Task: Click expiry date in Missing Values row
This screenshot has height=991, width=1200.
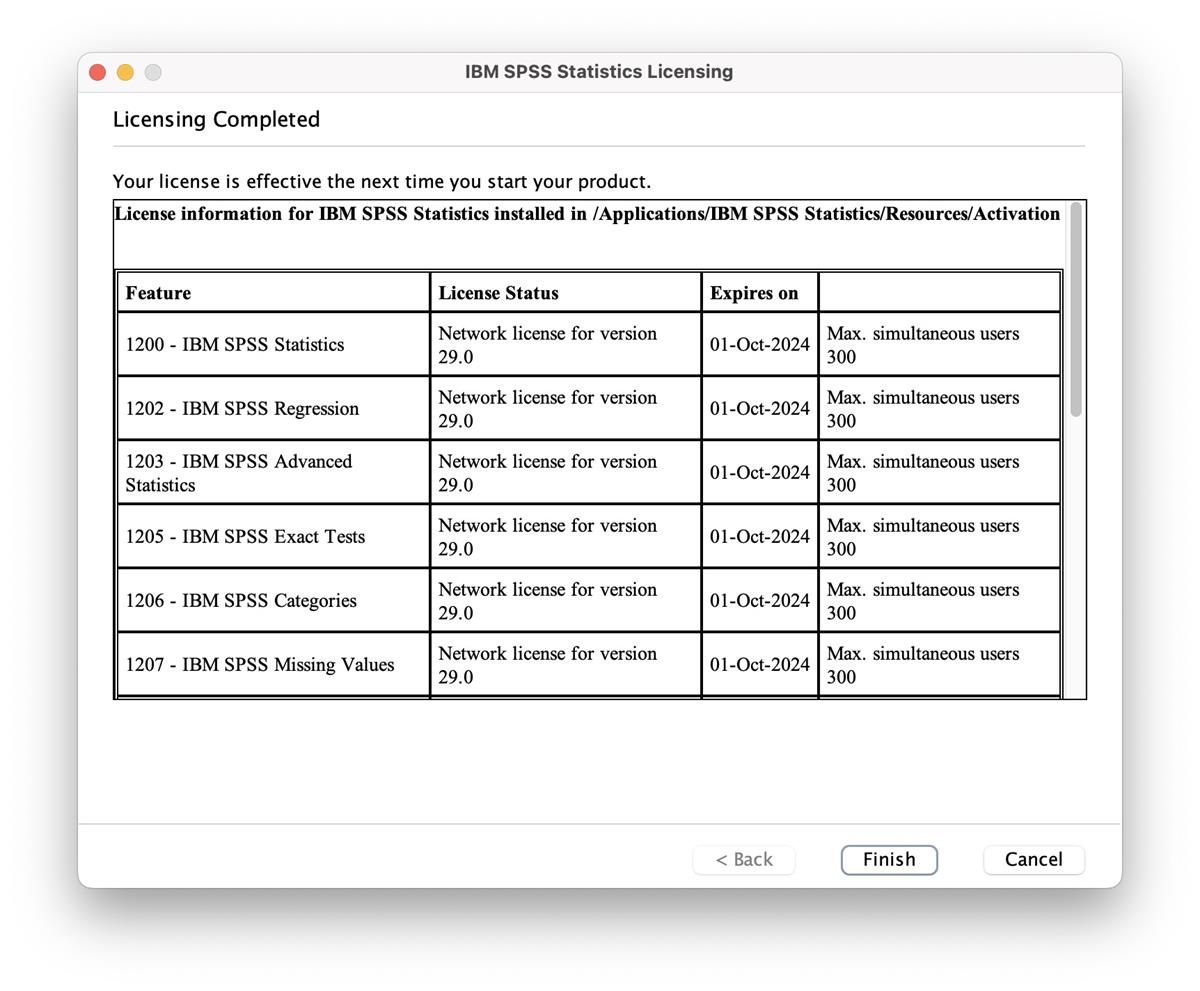Action: tap(760, 664)
